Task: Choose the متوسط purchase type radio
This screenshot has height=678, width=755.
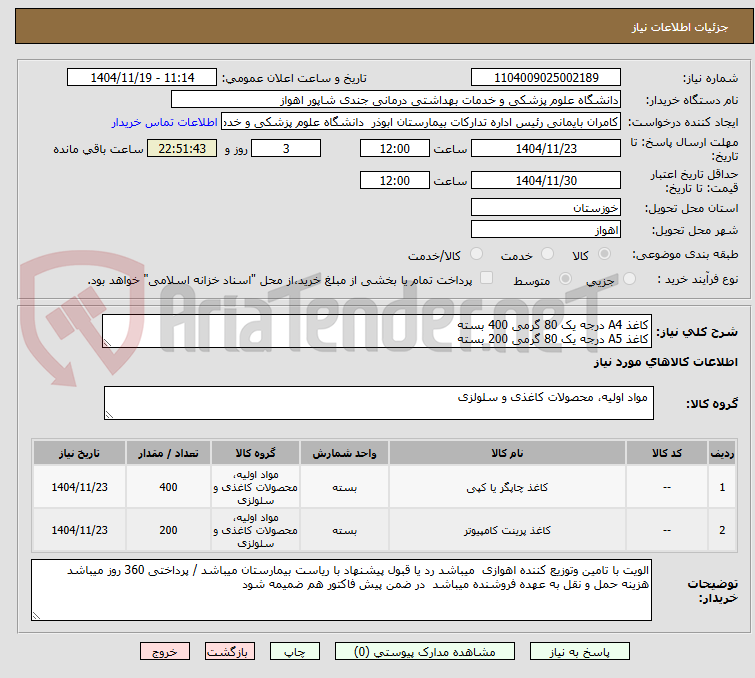Action: 565,279
